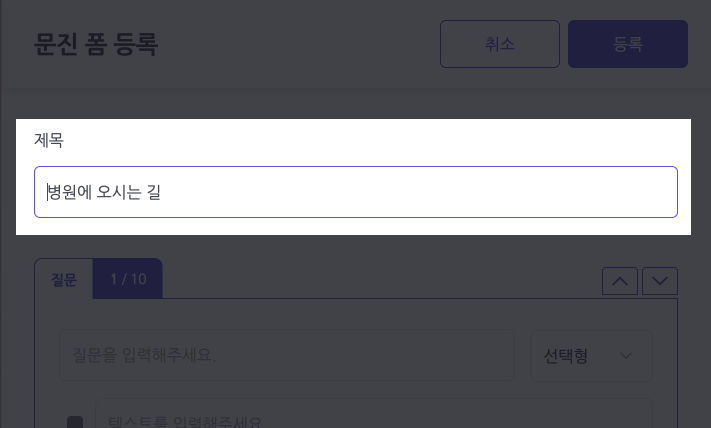The height and width of the screenshot is (428, 711).
Task: Focus the 제목 title input field
Action: click(x=356, y=192)
